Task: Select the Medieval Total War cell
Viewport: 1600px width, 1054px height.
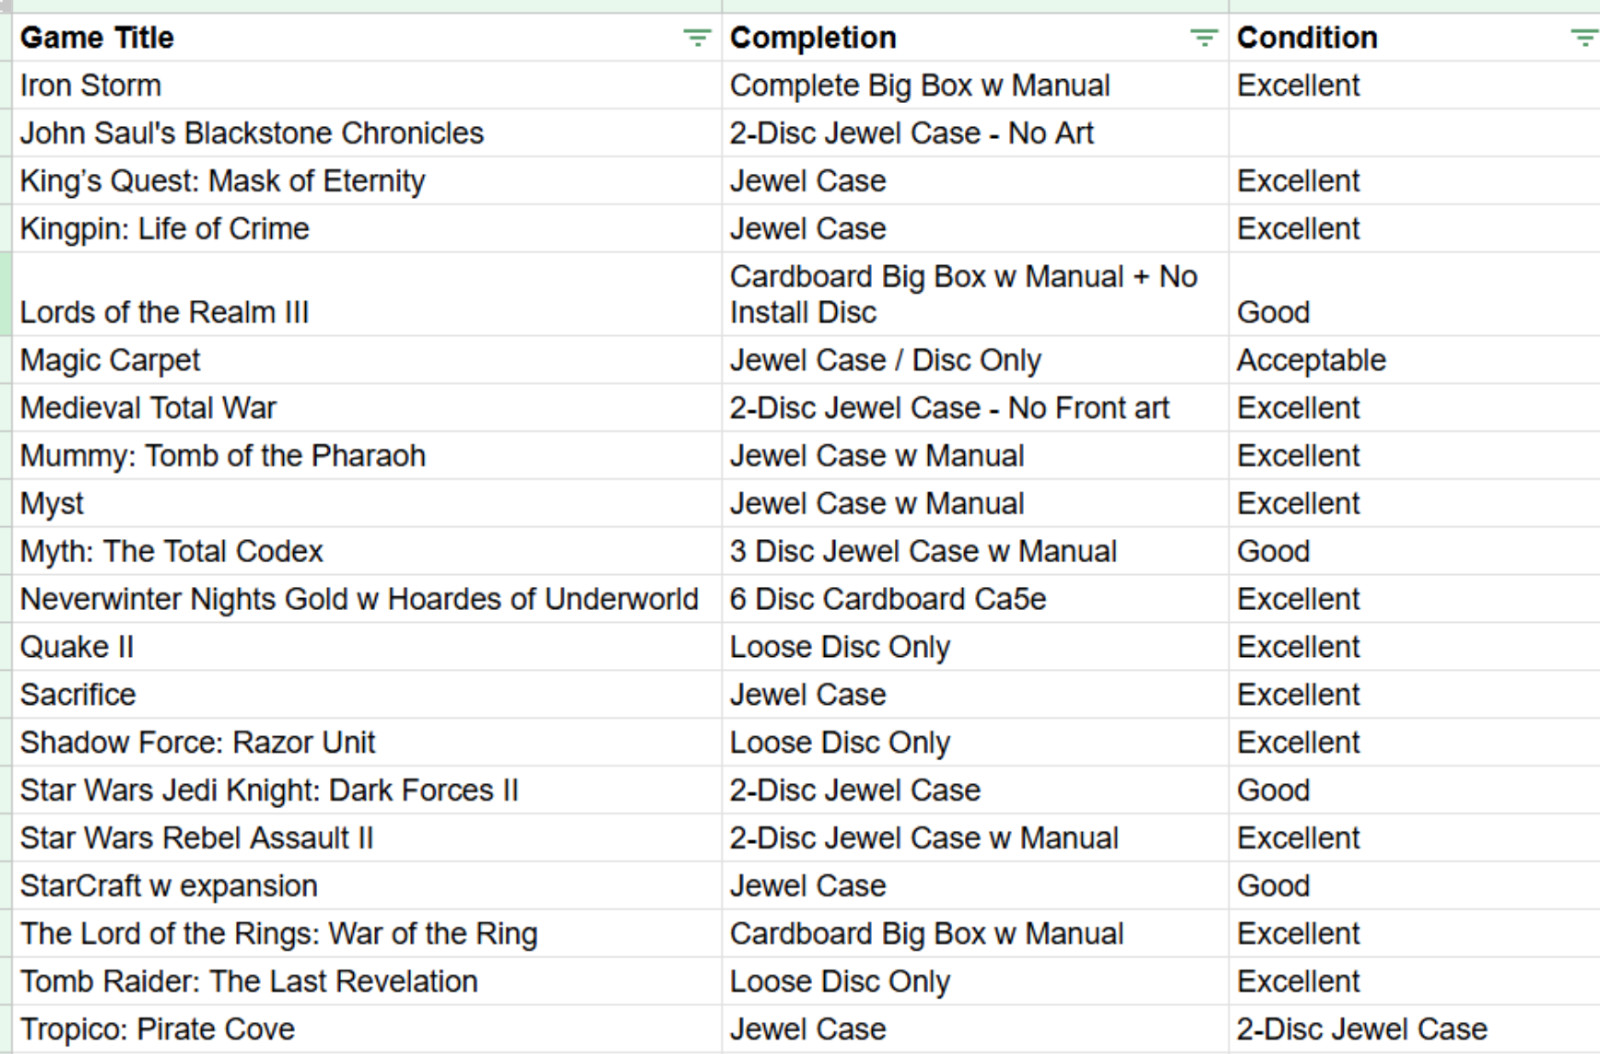Action: [367, 408]
